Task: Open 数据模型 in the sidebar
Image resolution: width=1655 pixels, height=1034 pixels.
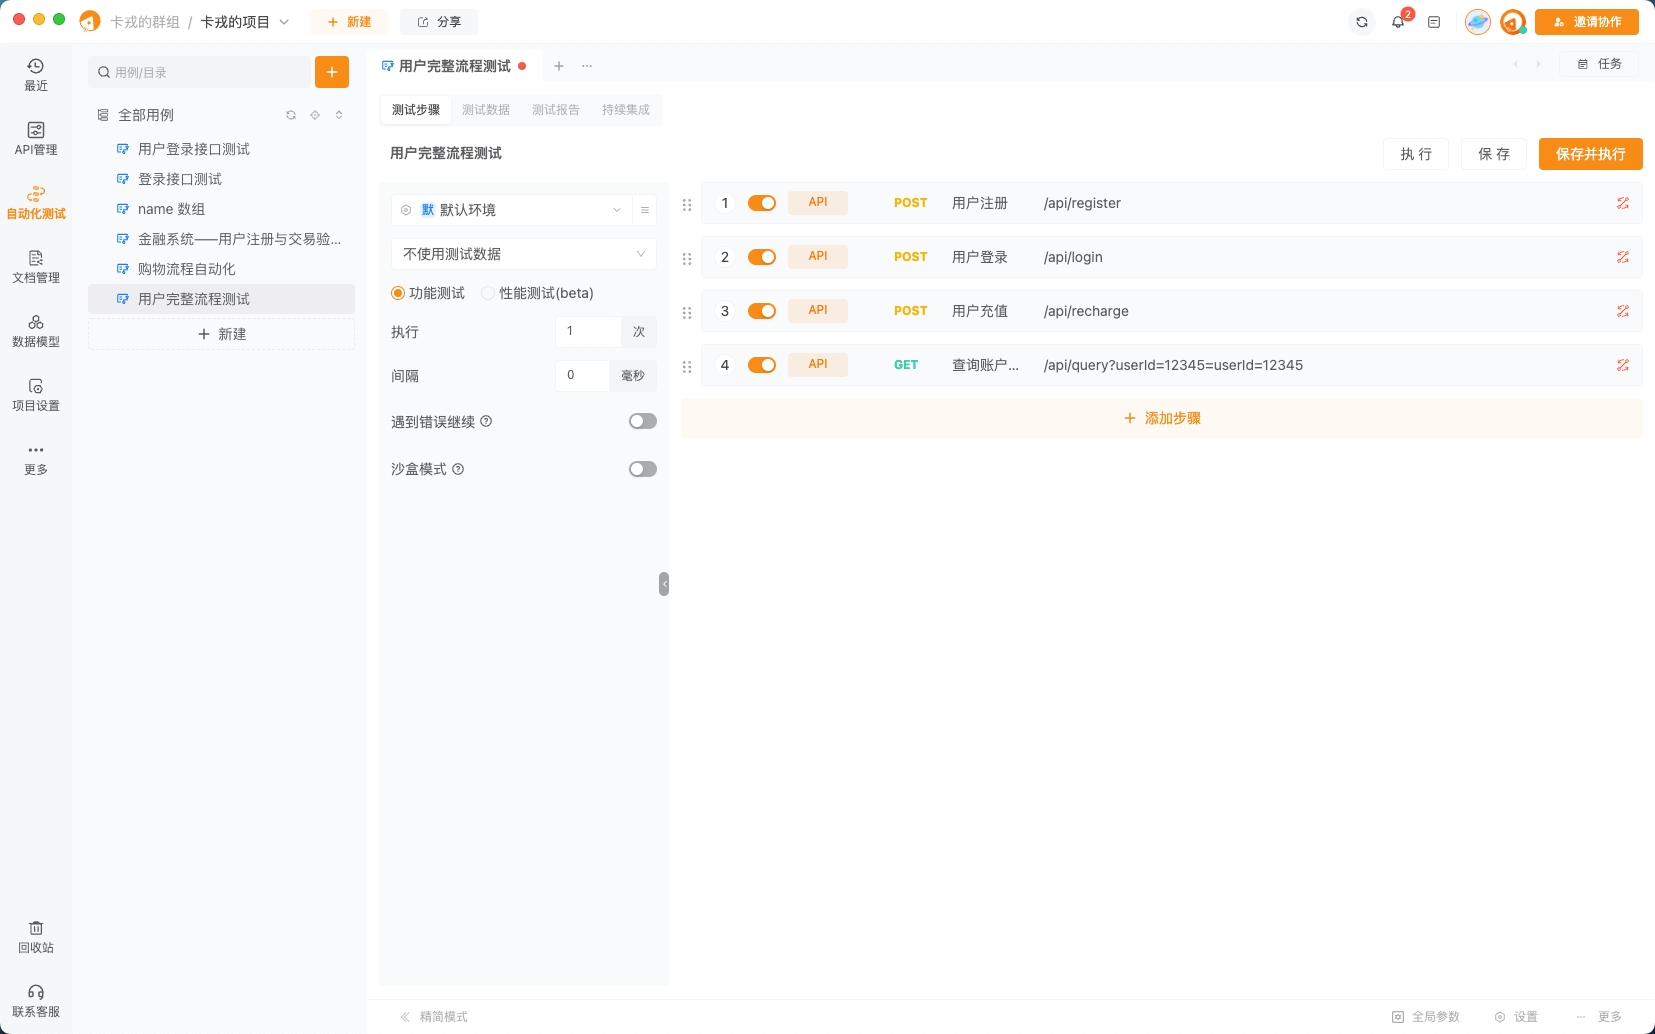Action: pos(36,331)
